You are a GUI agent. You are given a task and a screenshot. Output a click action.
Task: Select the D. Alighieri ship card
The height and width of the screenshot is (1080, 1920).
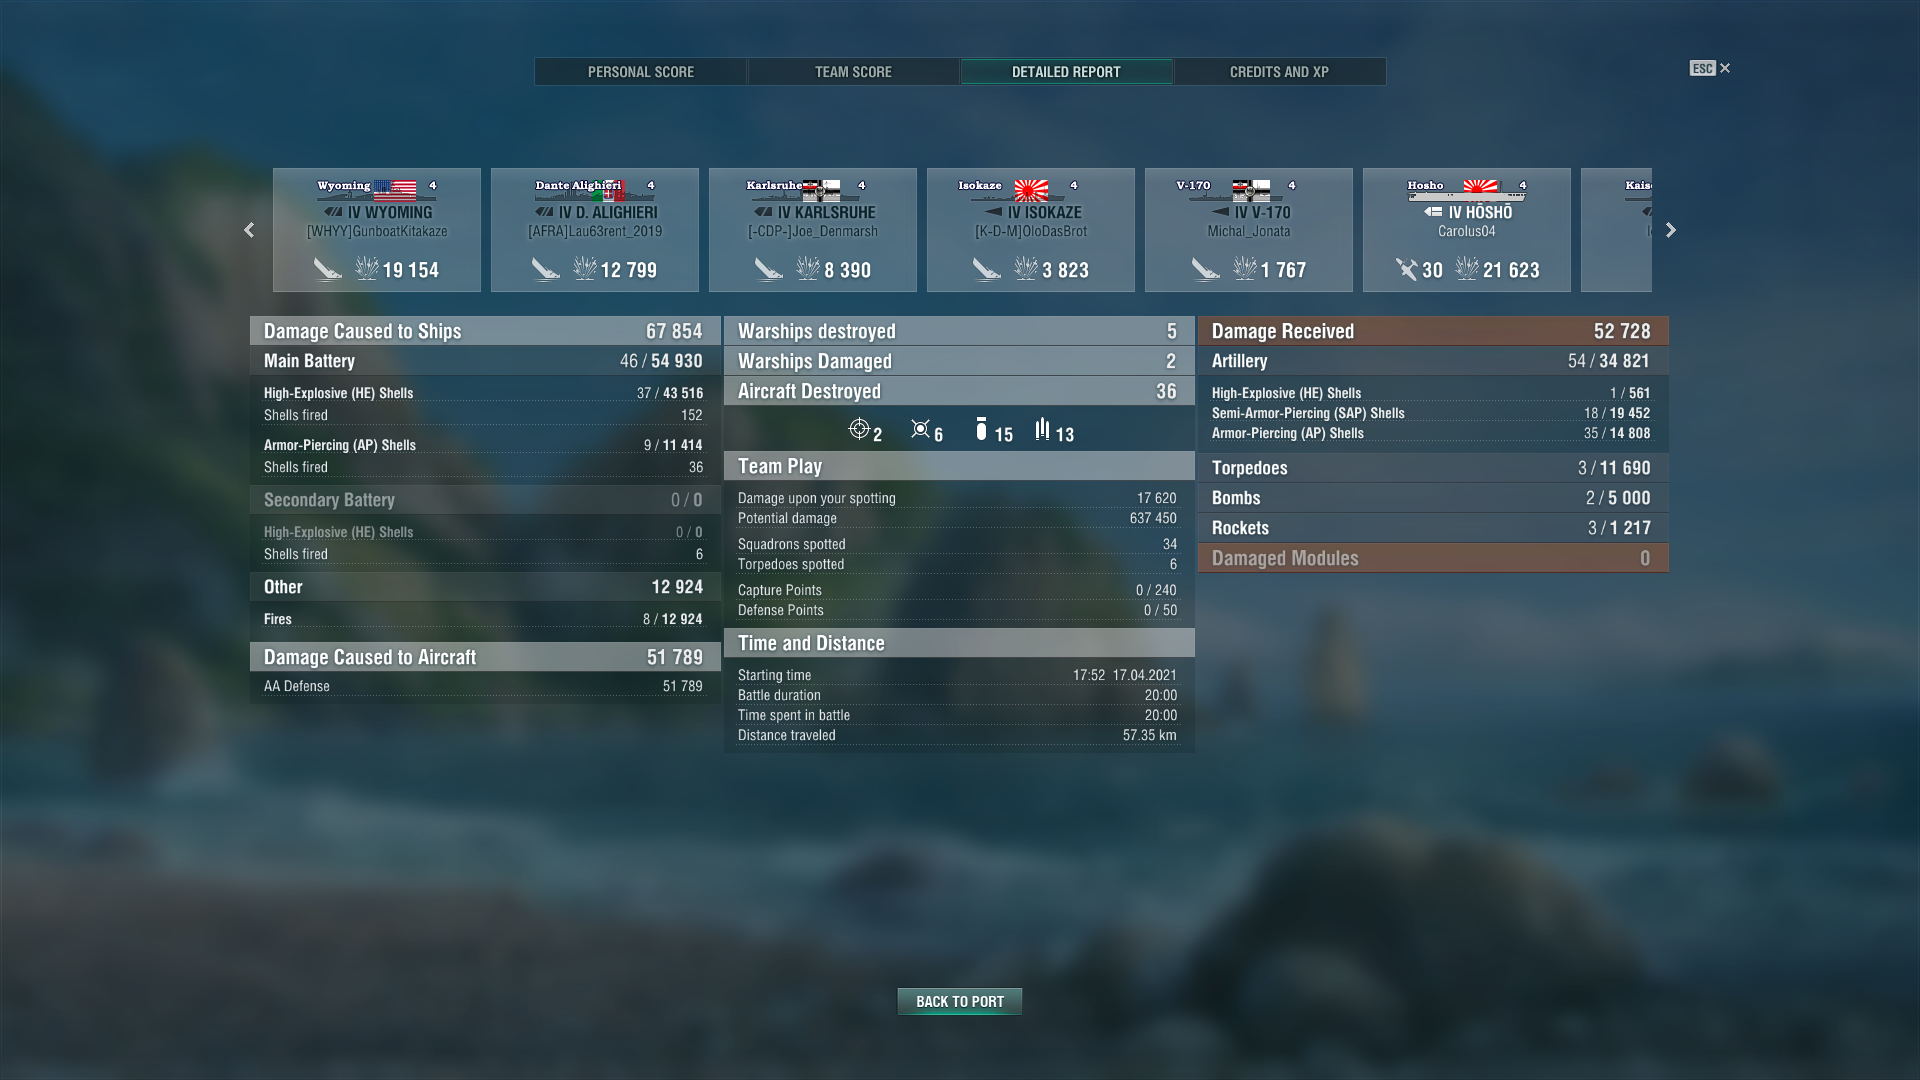595,230
